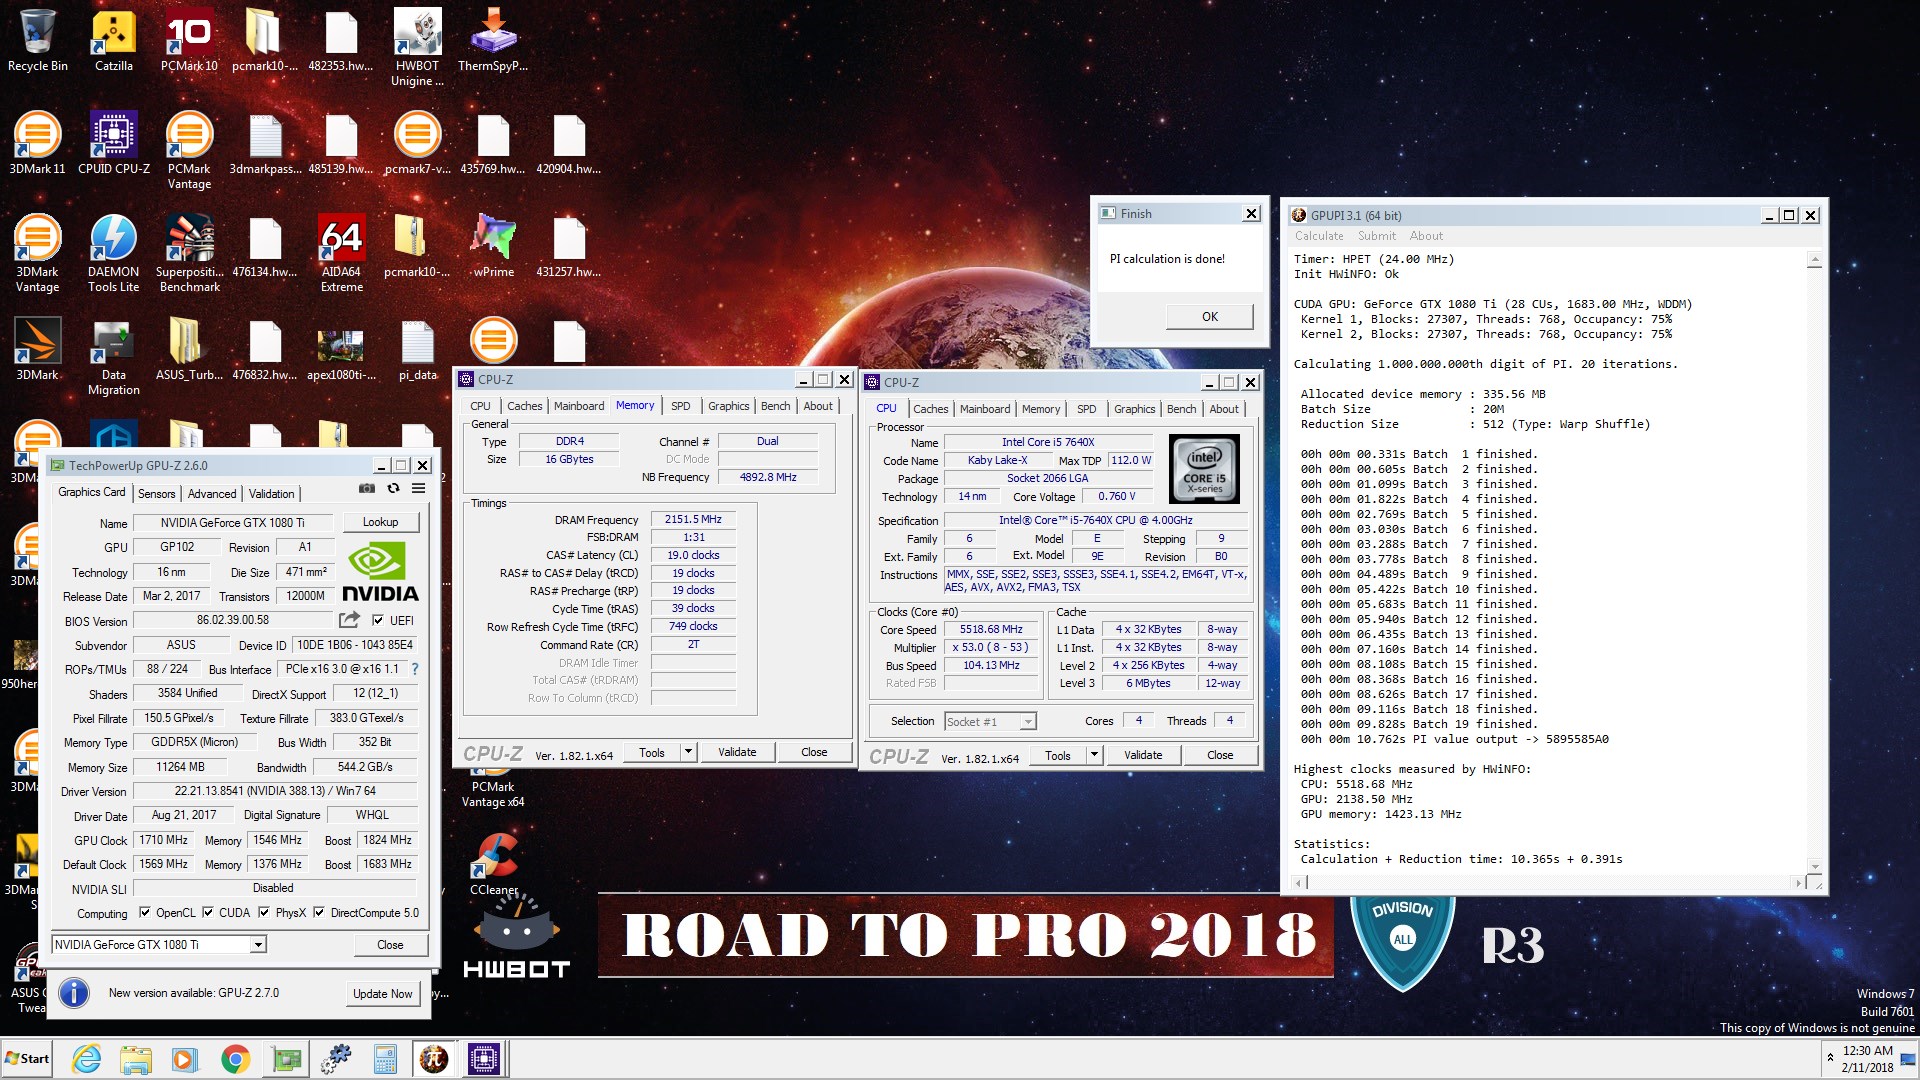The width and height of the screenshot is (1920, 1080).
Task: Open the pi_data file on desktop
Action: point(417,350)
